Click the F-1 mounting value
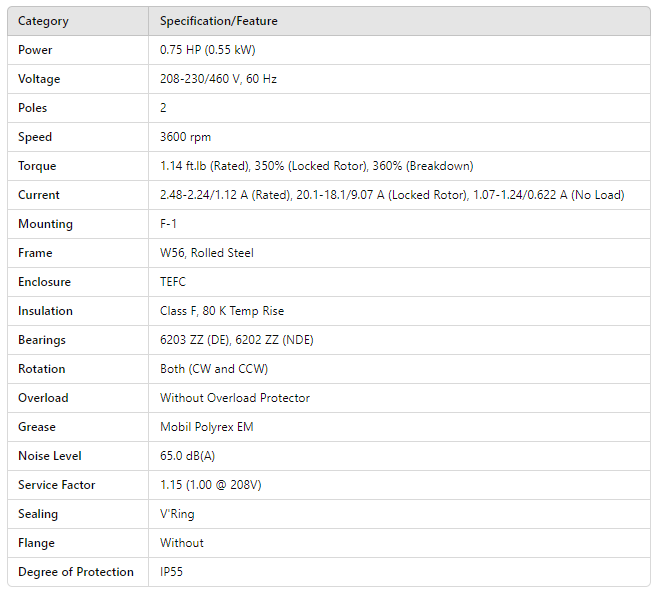 coord(168,224)
